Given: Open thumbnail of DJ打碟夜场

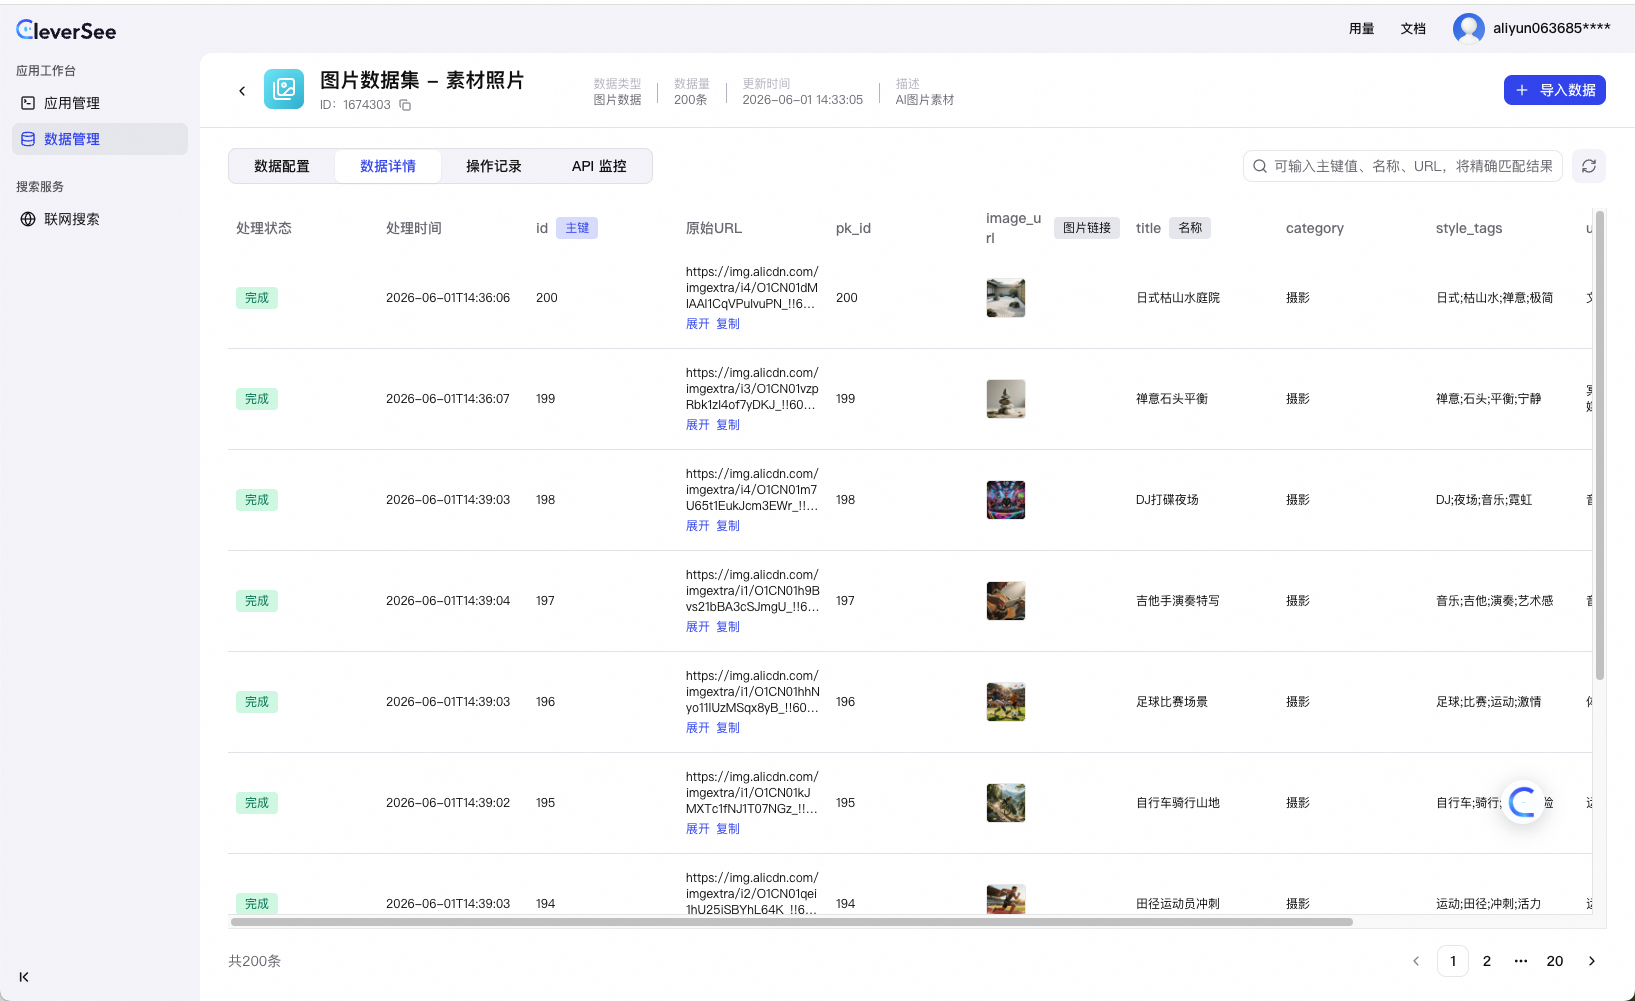Looking at the screenshot, I should 1006,500.
